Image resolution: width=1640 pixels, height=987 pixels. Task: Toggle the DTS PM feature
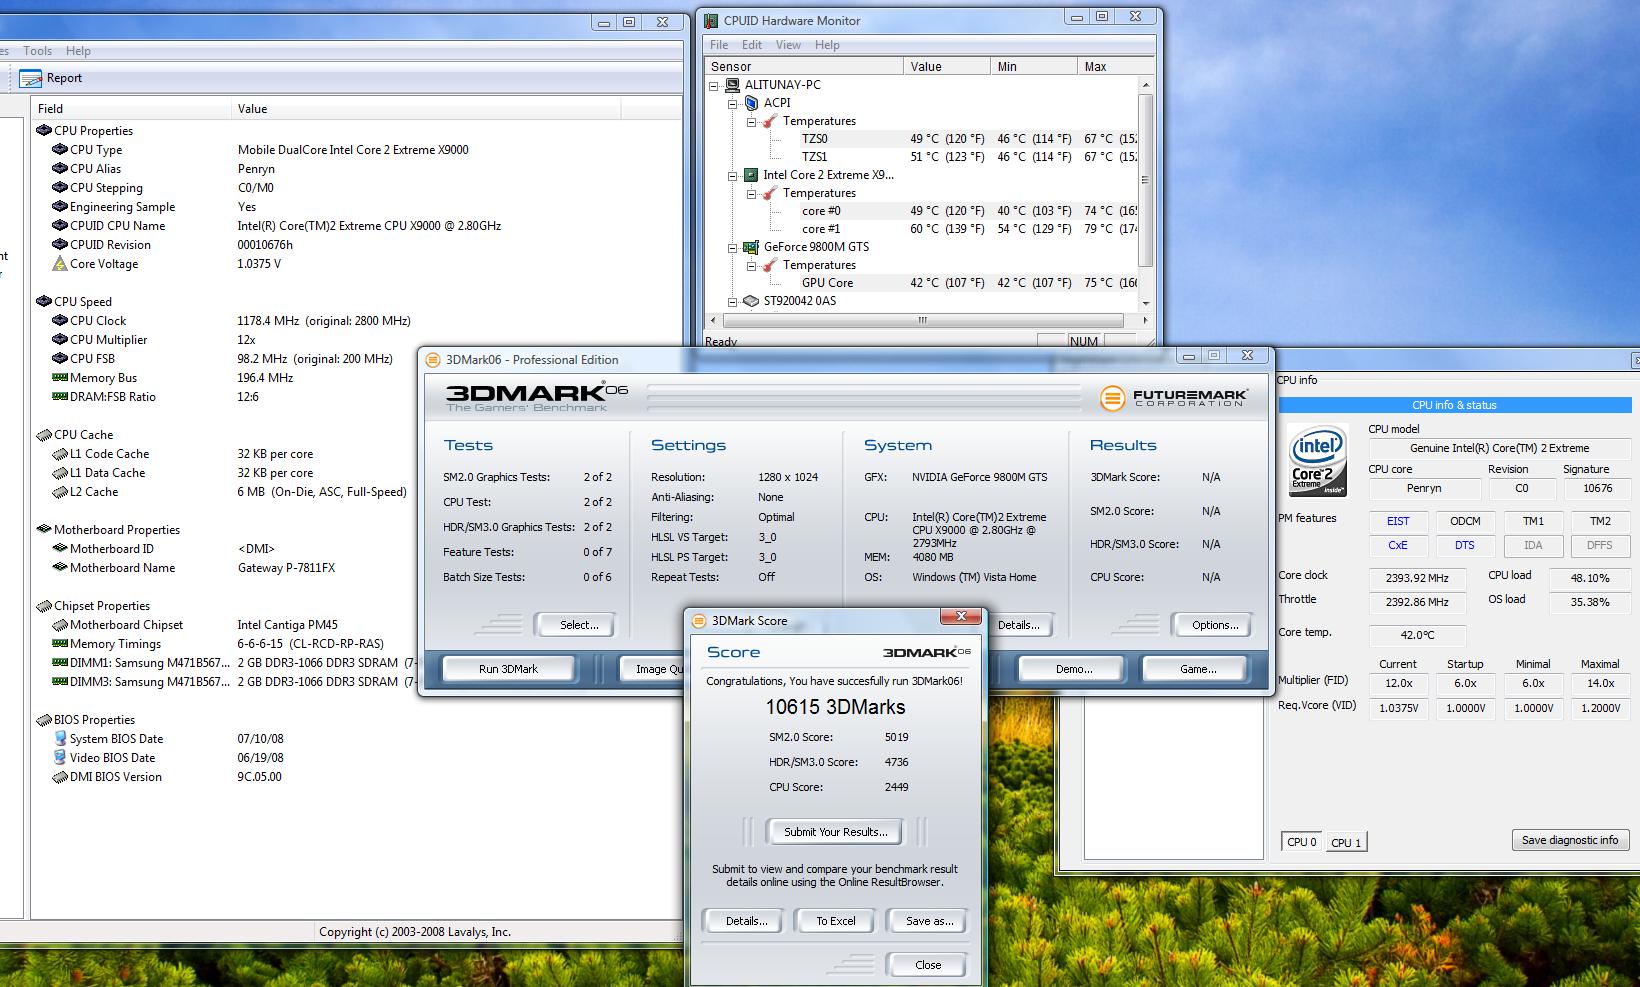tap(1465, 546)
